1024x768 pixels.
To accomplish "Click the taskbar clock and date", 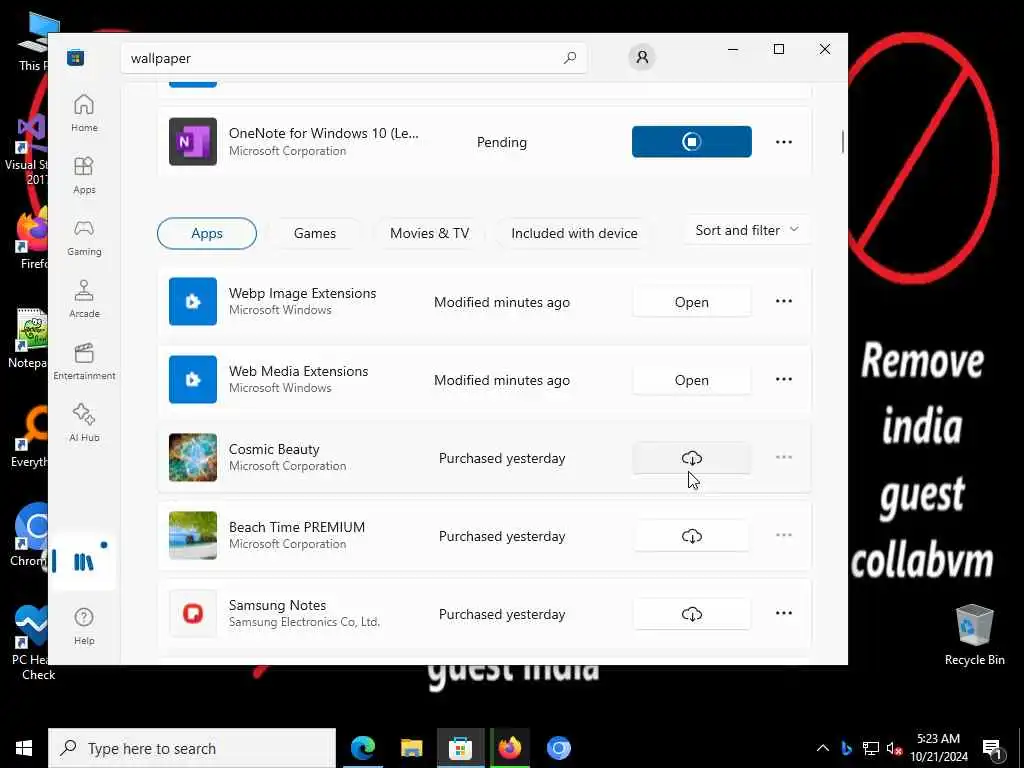I will tap(938, 748).
